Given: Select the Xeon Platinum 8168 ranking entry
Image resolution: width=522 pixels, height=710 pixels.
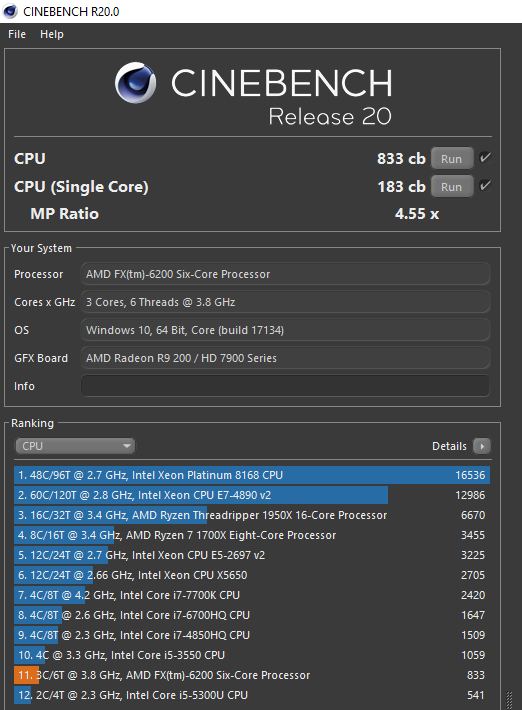Looking at the screenshot, I should [x=252, y=475].
